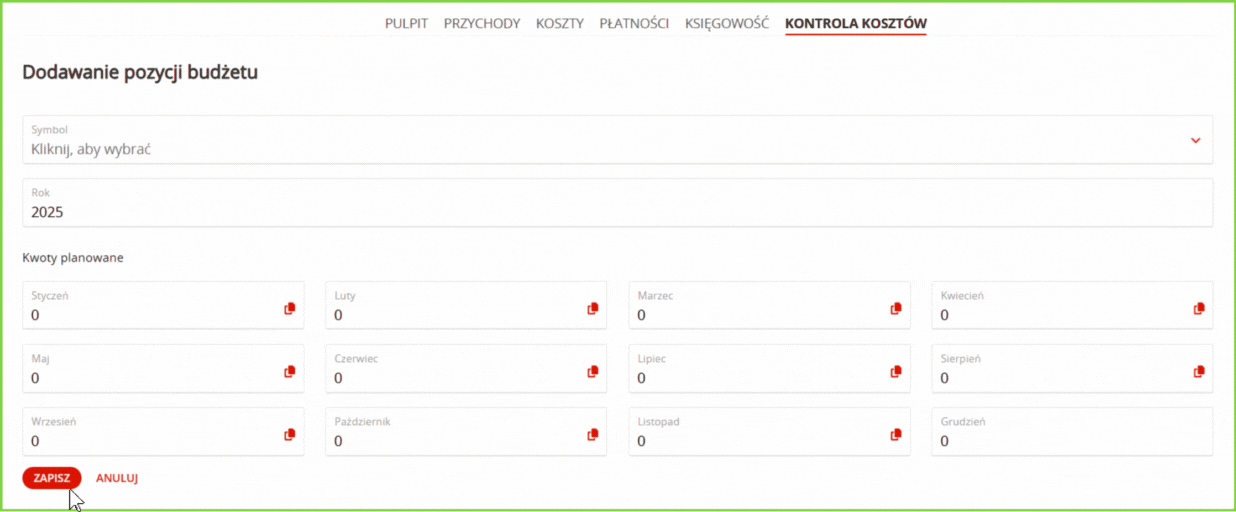This screenshot has width=1236, height=512.
Task: Focus the Marzec amount field
Action: coord(769,305)
